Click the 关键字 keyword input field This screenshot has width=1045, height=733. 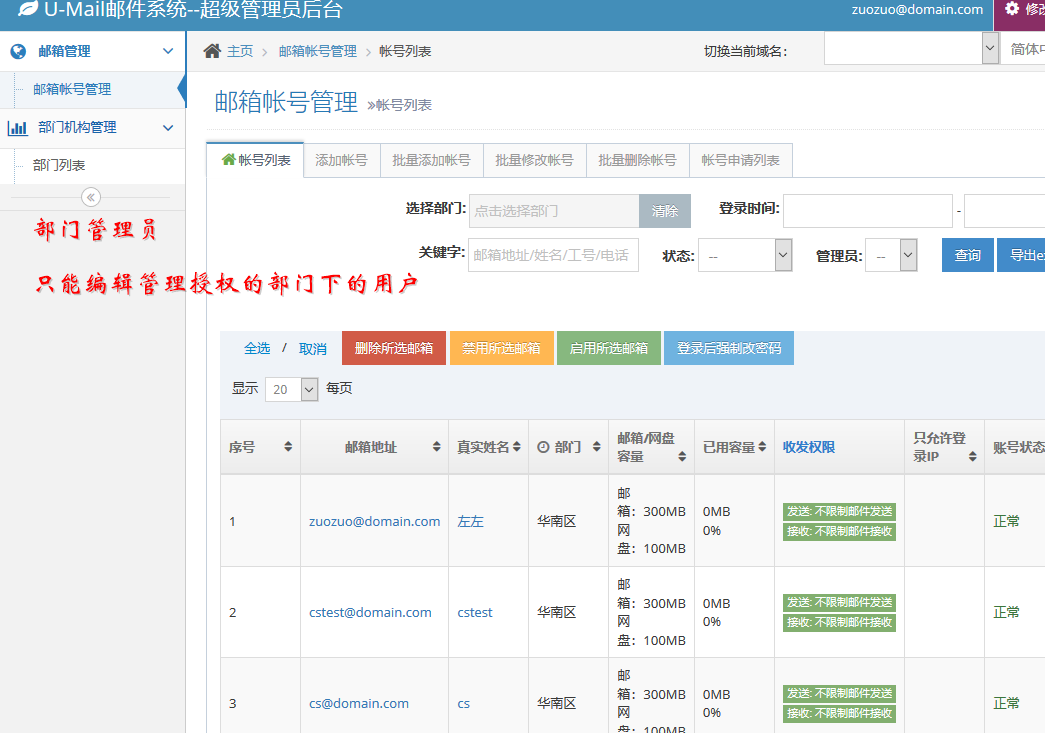coord(553,255)
